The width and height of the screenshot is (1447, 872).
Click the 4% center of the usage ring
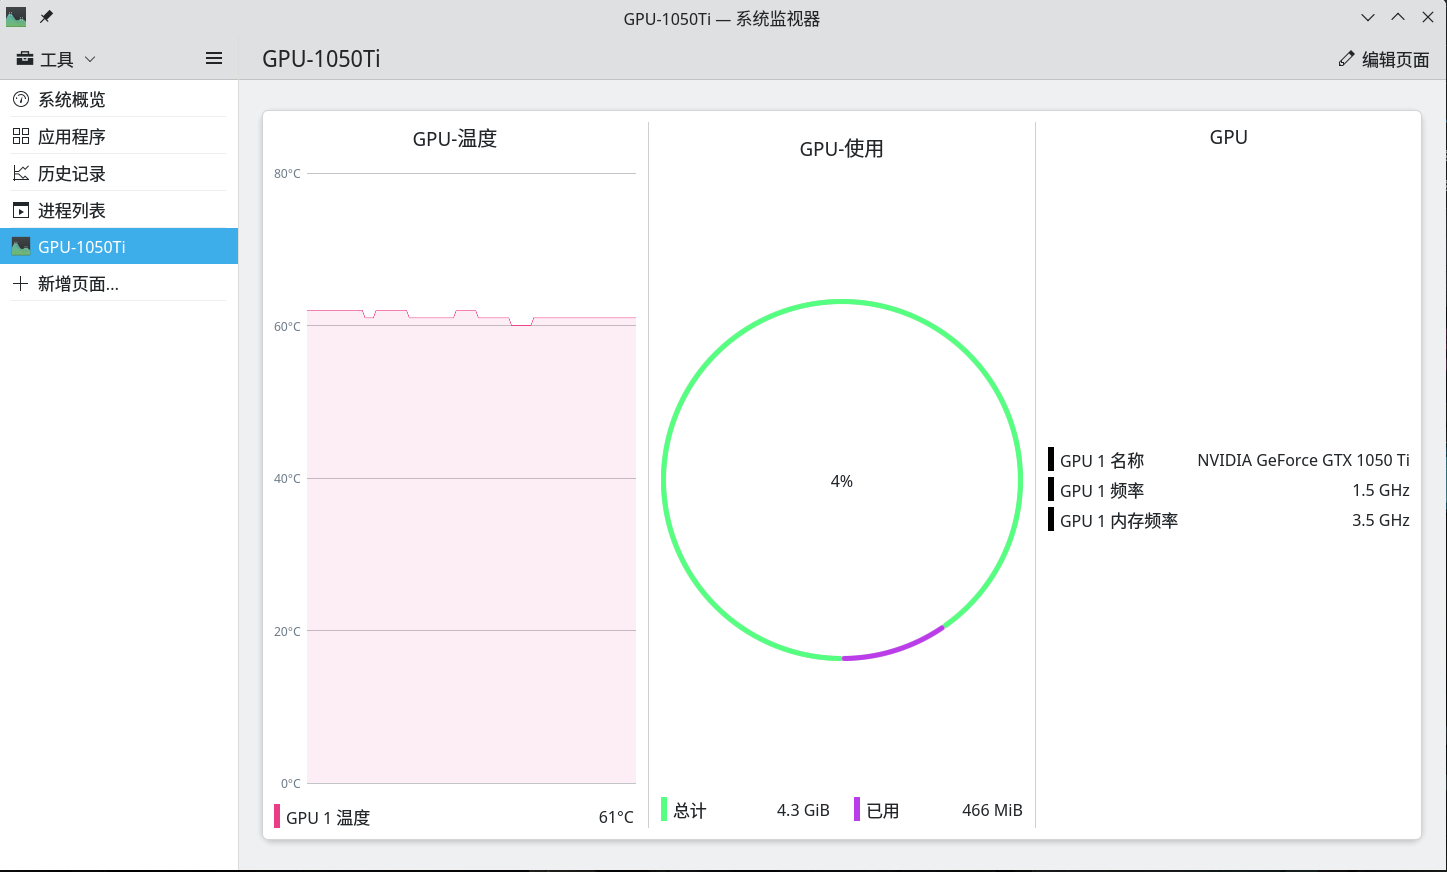point(842,481)
